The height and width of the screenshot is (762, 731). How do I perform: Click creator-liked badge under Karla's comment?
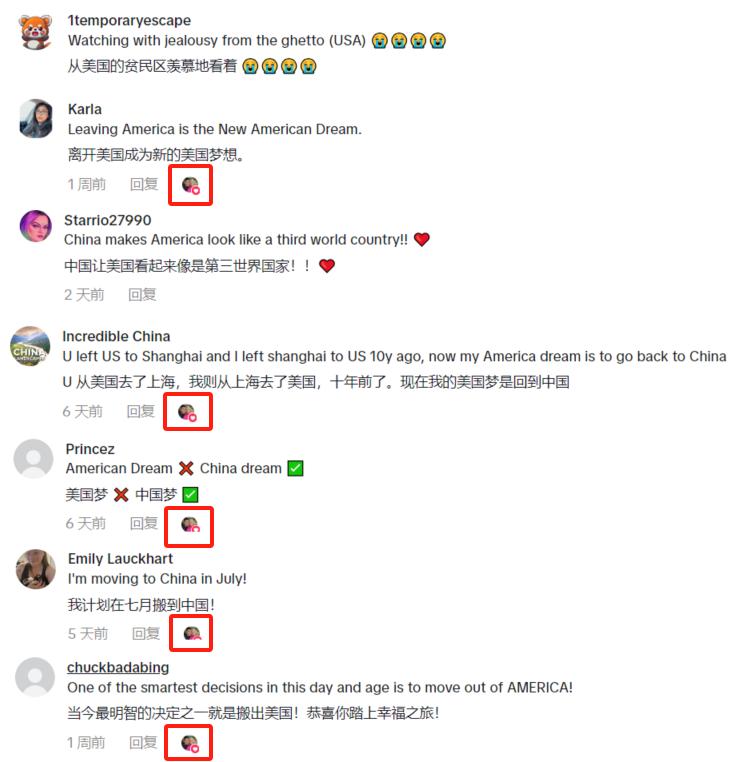(x=191, y=185)
